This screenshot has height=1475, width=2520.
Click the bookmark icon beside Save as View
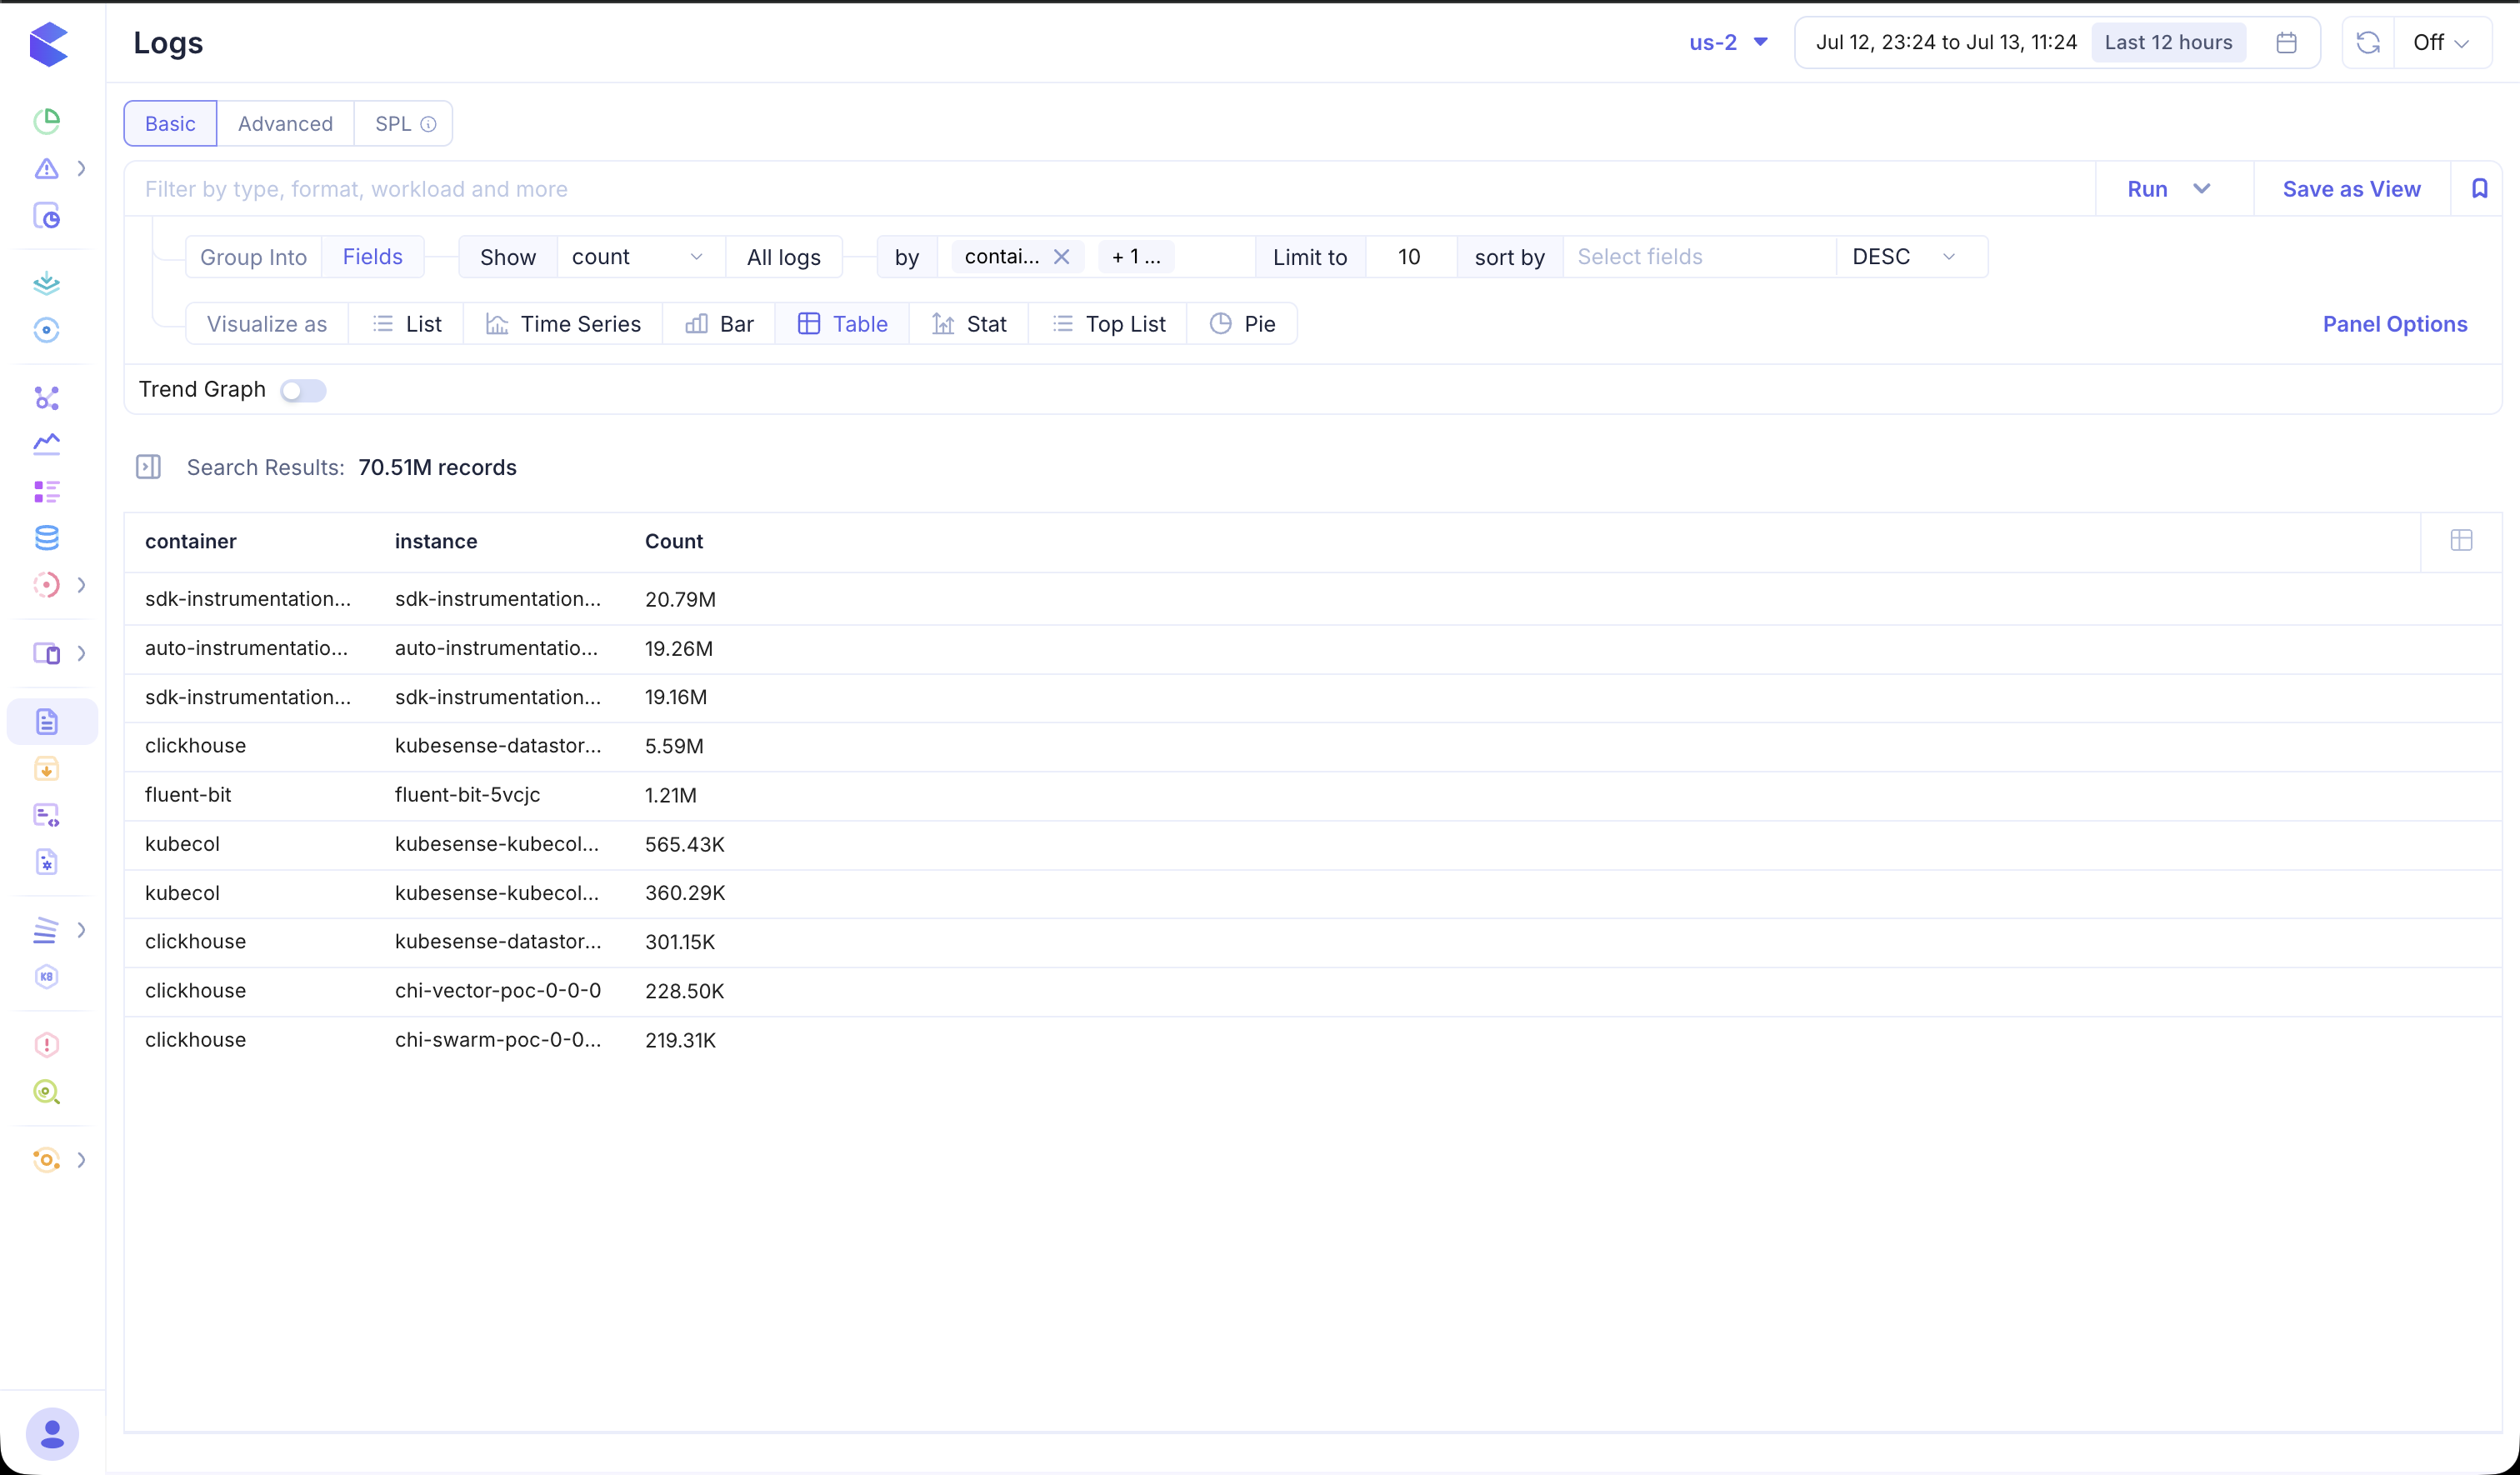[x=2479, y=188]
